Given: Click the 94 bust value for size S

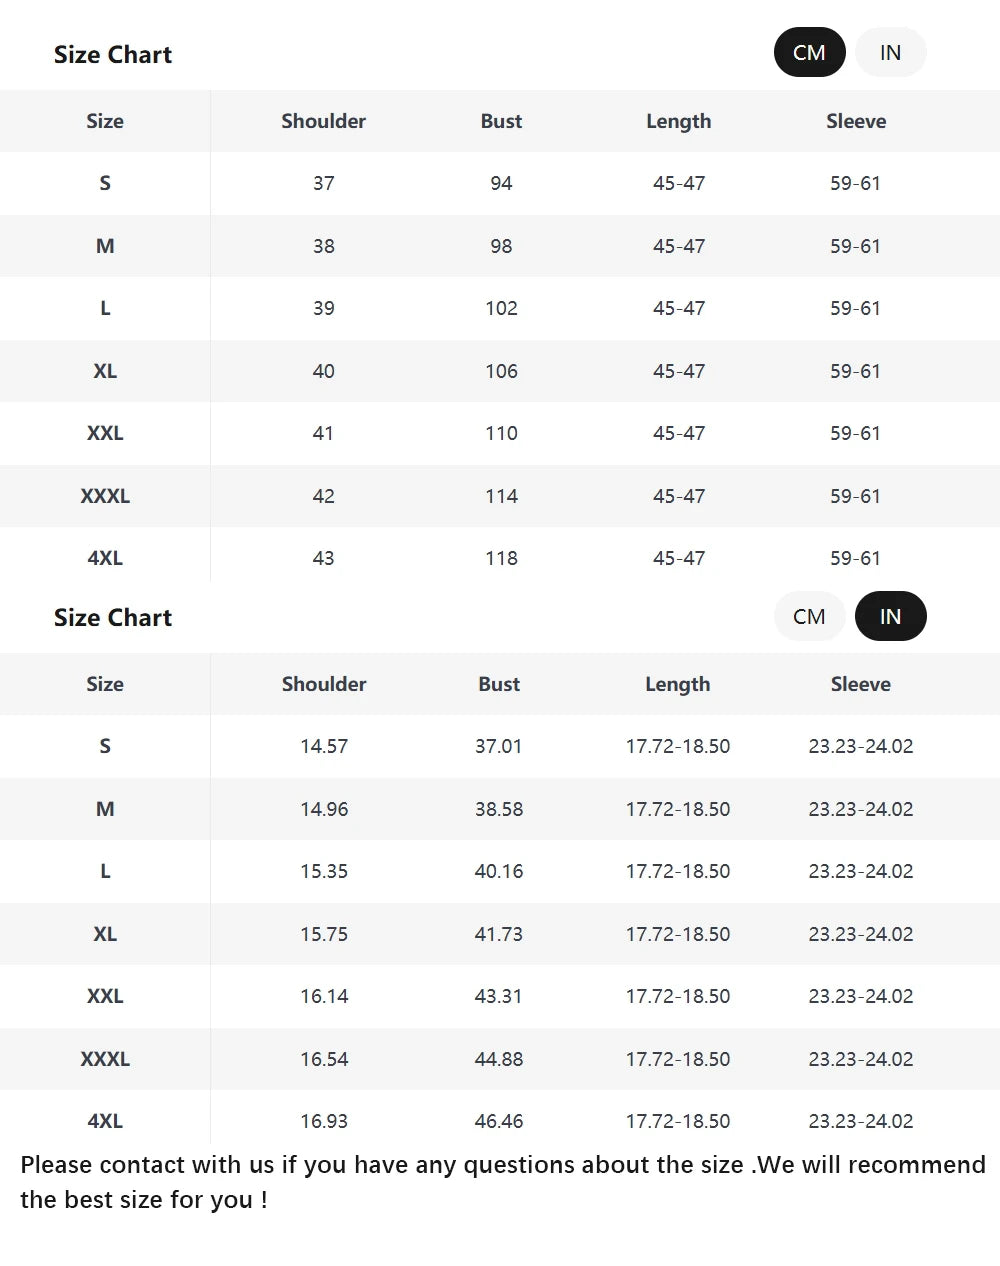Looking at the screenshot, I should pyautogui.click(x=501, y=183).
